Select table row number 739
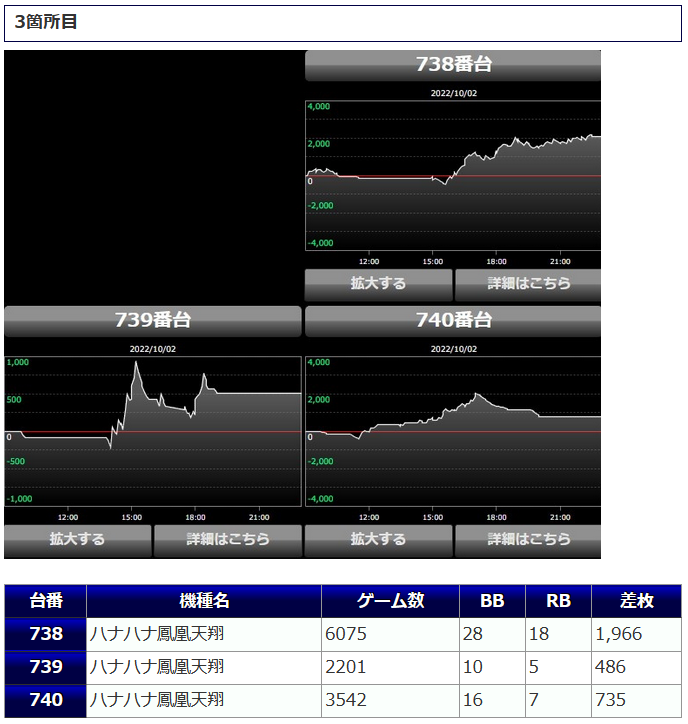 (x=46, y=668)
